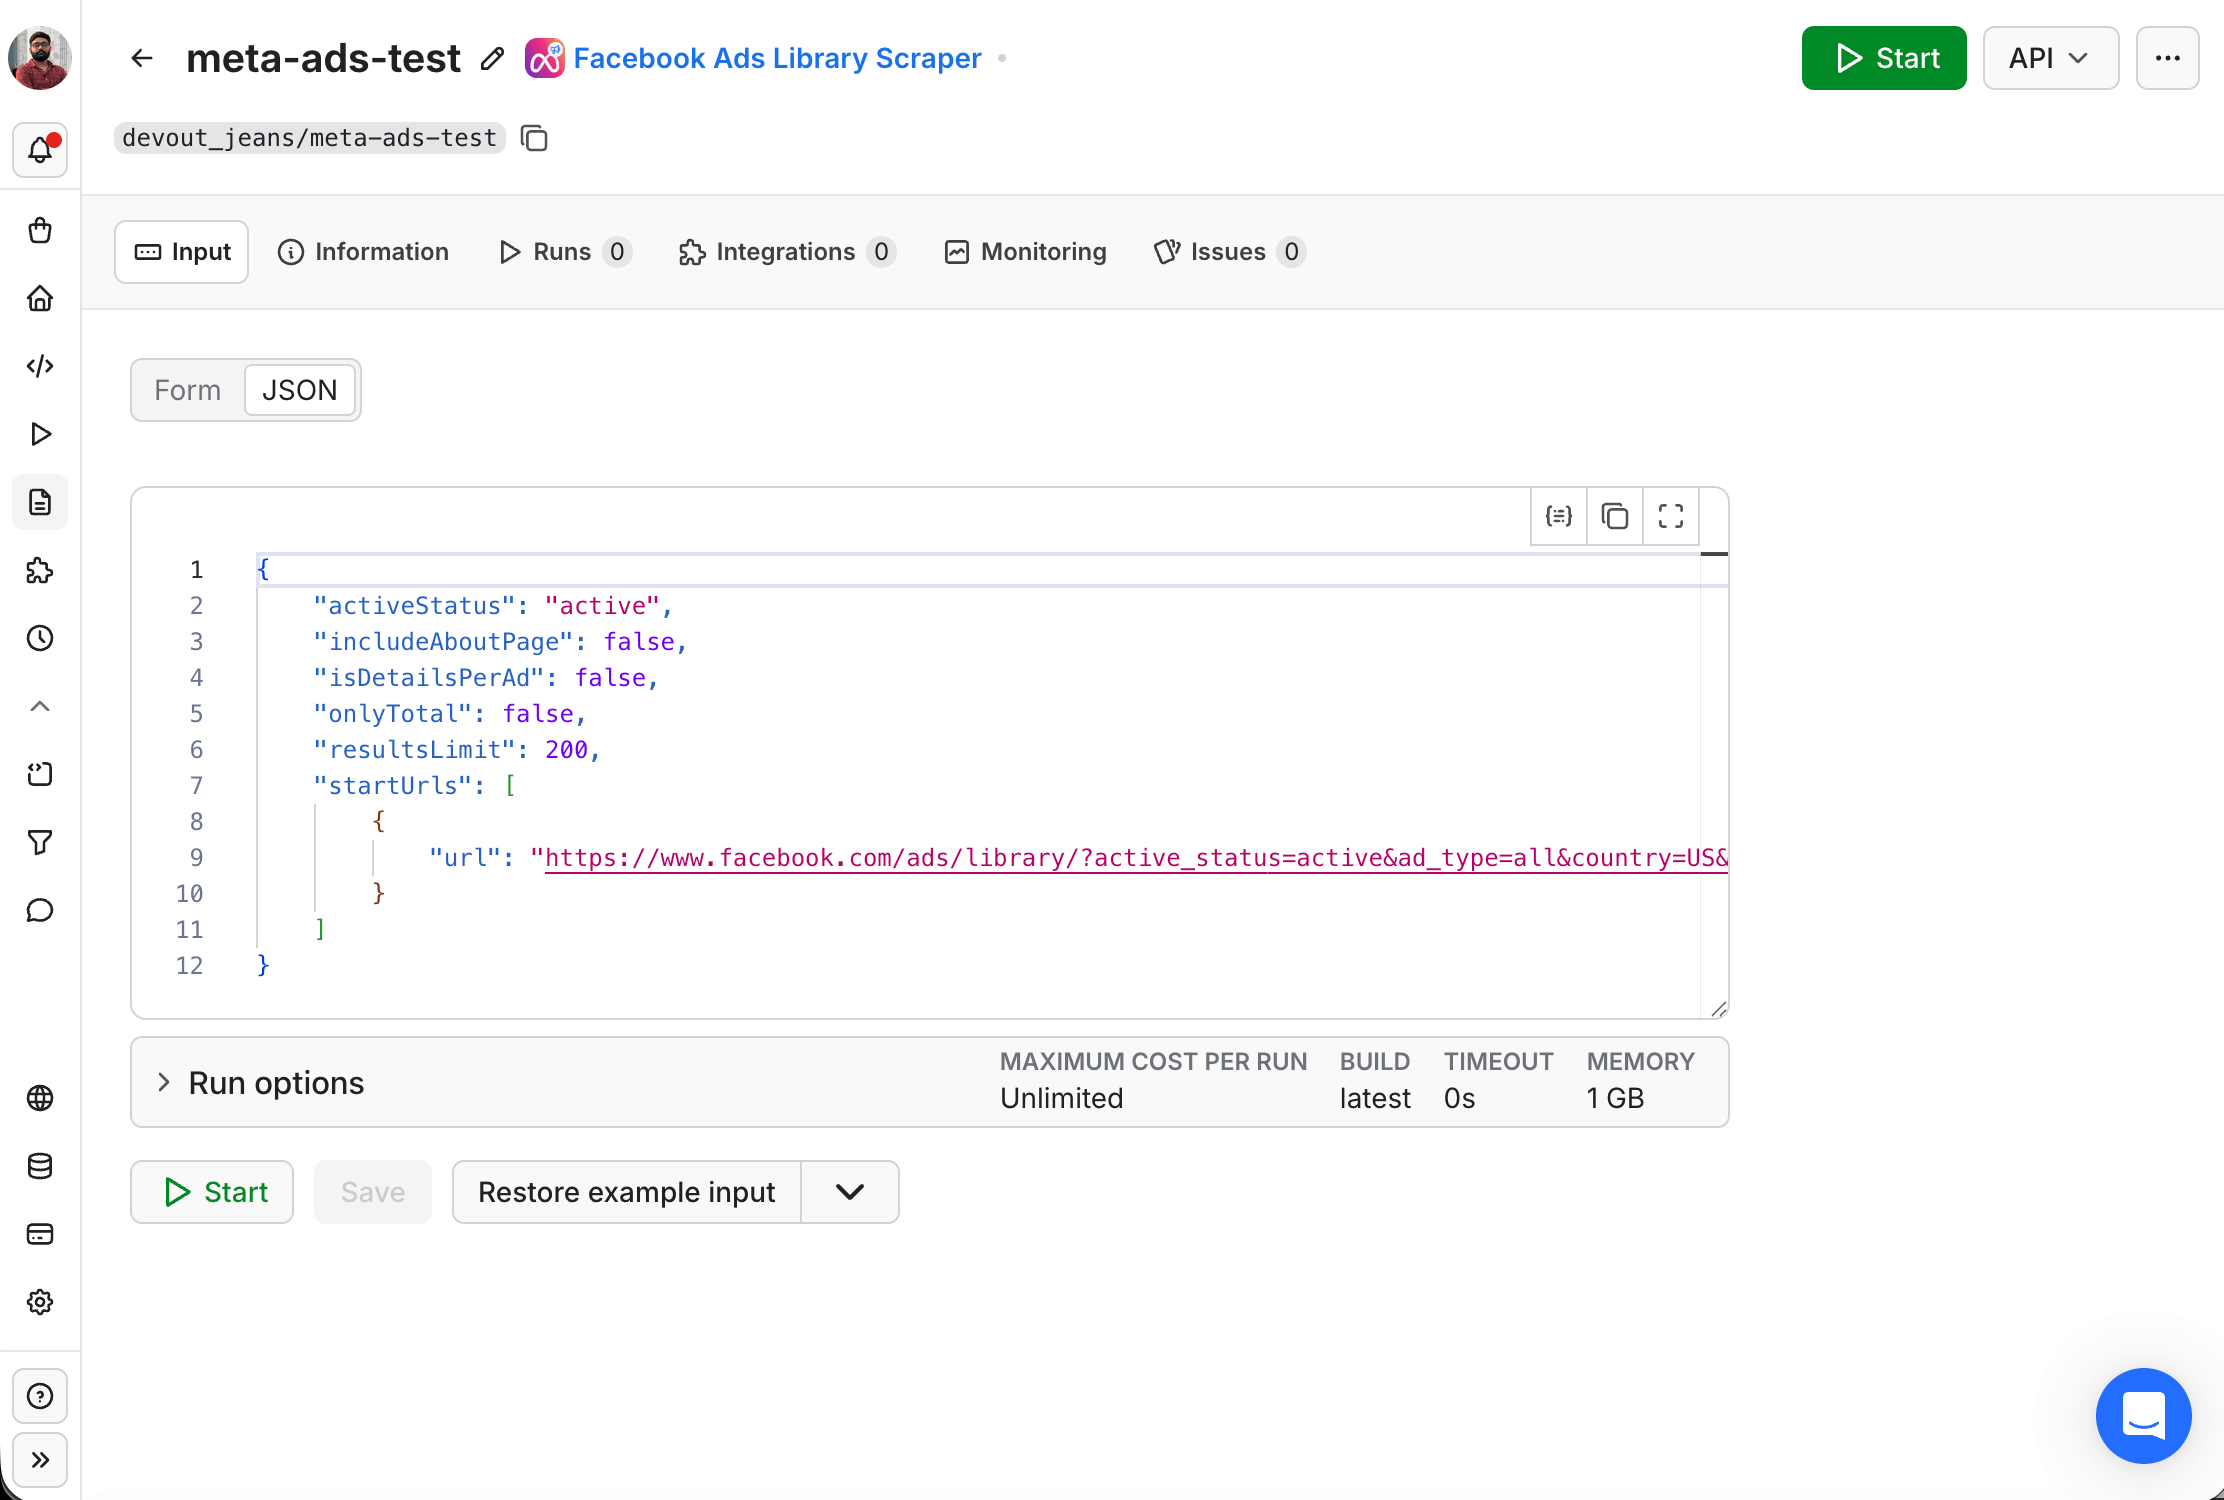Click line number 12 in editor gutter
Screen dimensions: 2224x1500
point(189,966)
